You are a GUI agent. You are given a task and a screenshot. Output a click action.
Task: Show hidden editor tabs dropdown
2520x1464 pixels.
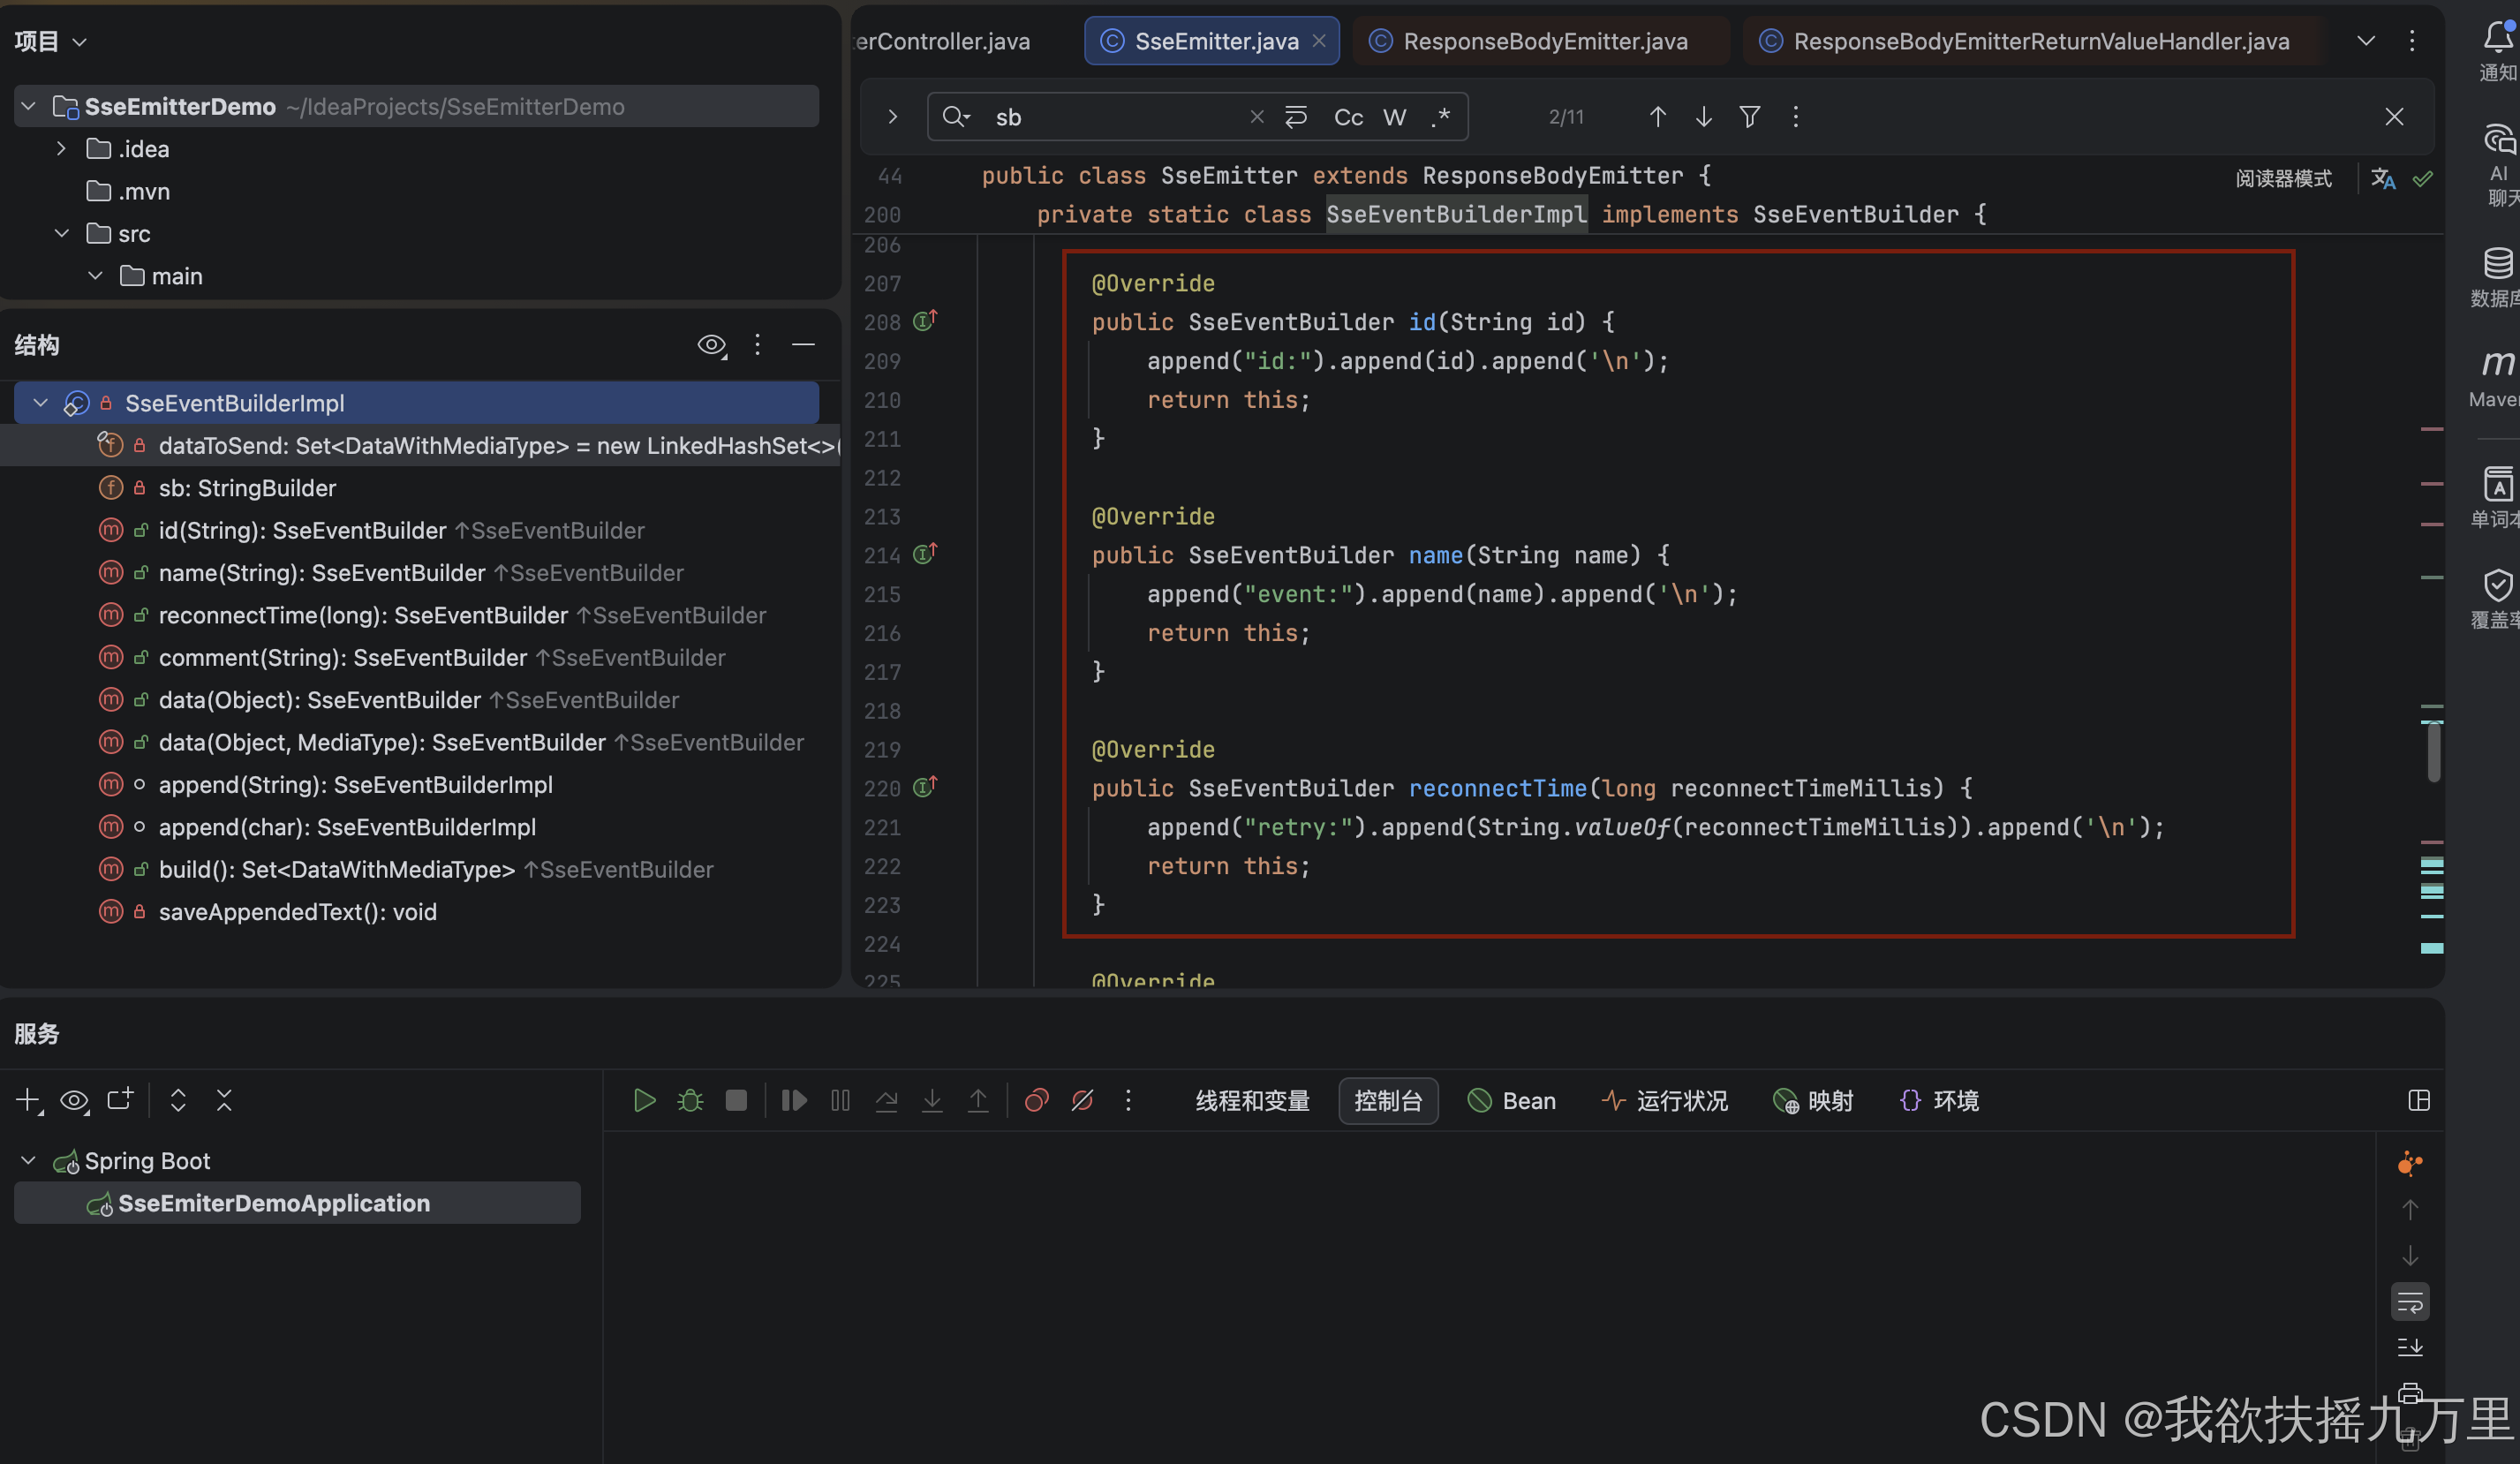[x=2366, y=41]
